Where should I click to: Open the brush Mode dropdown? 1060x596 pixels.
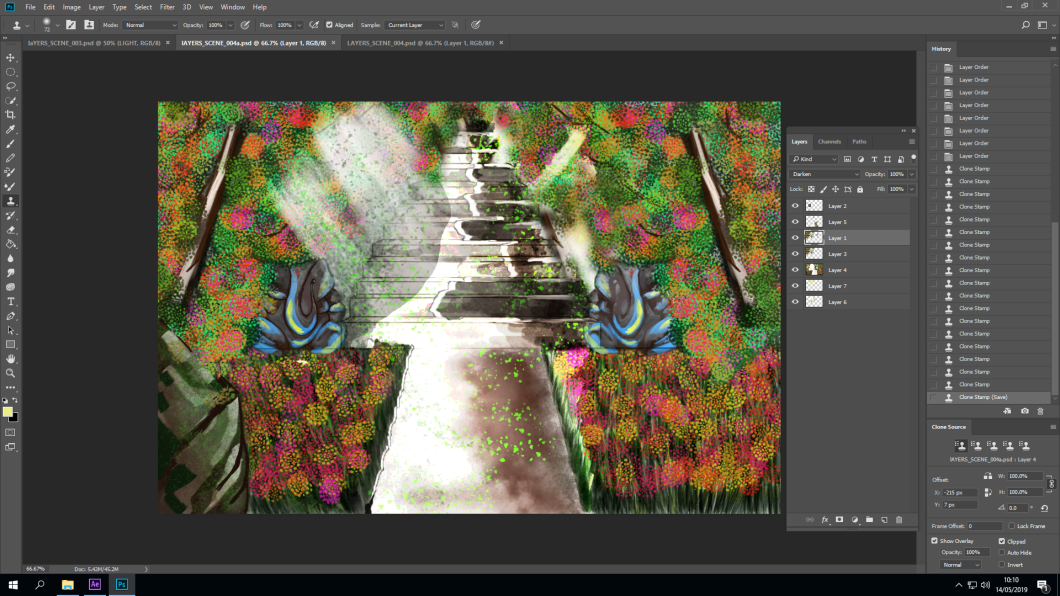click(150, 25)
